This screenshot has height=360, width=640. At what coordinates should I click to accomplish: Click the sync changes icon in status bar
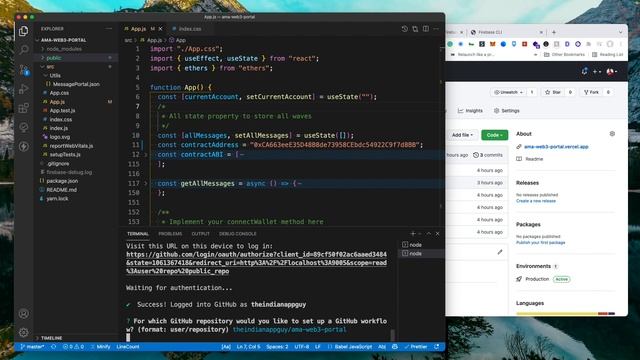53,347
